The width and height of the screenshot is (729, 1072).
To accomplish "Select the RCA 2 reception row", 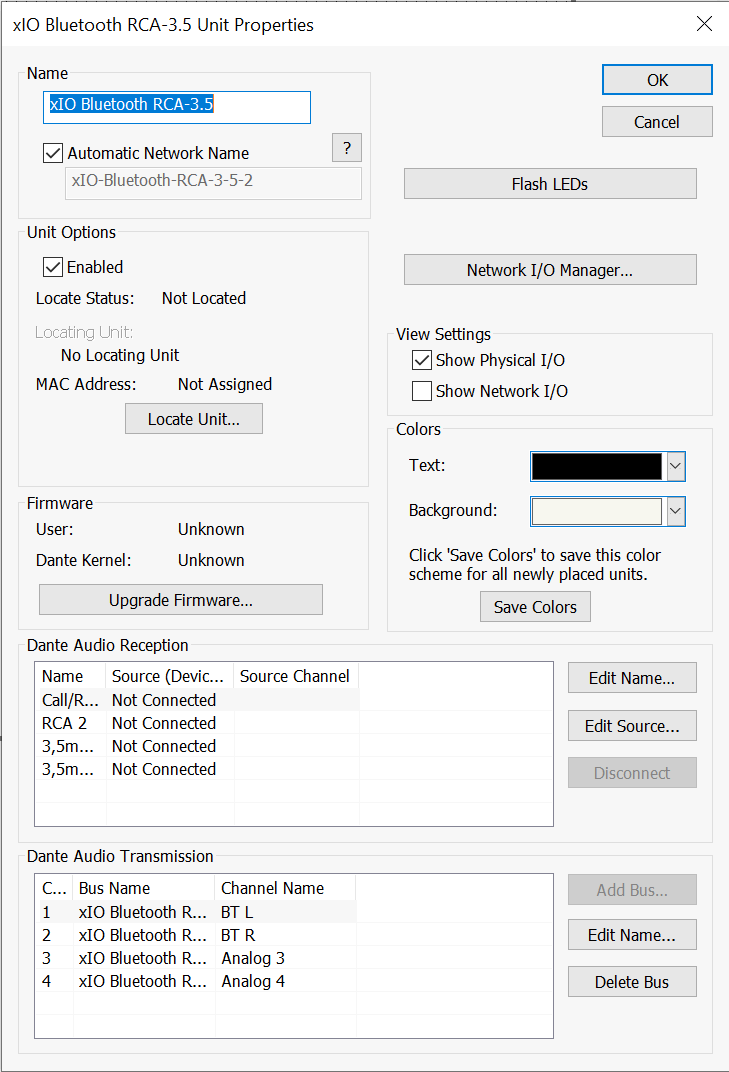I will pyautogui.click(x=198, y=723).
